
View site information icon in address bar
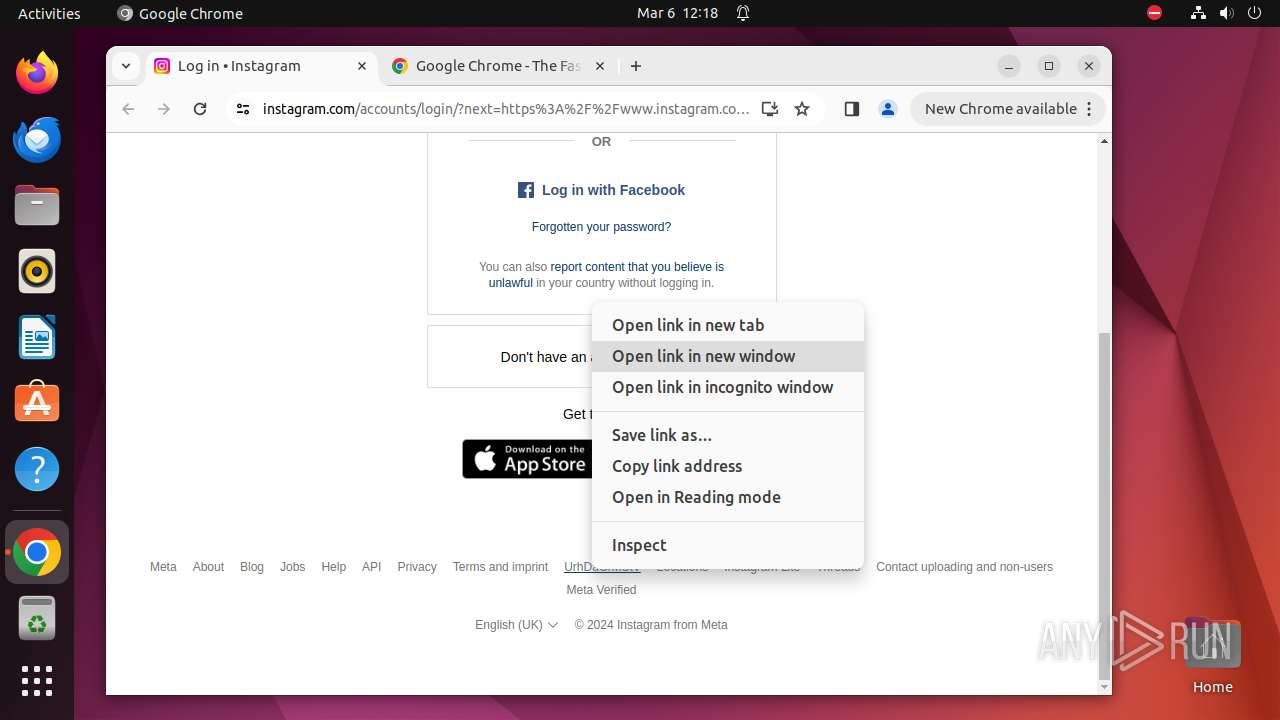click(x=242, y=109)
